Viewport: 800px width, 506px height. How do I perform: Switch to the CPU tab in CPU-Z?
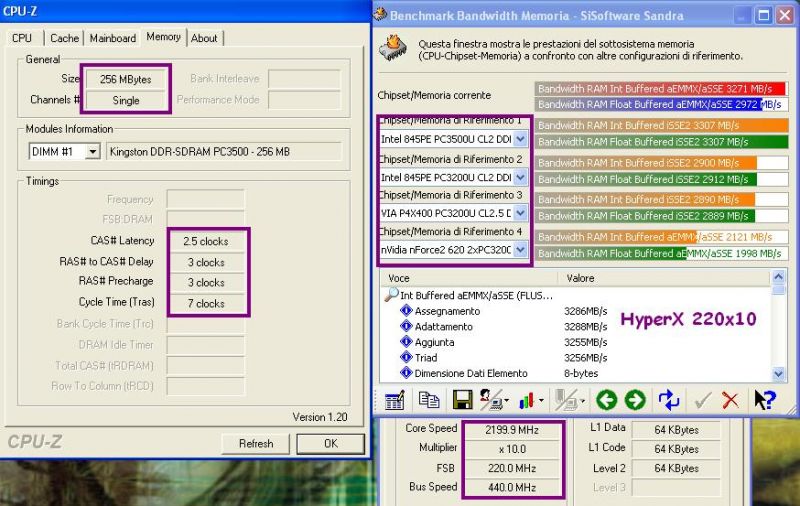tap(22, 38)
